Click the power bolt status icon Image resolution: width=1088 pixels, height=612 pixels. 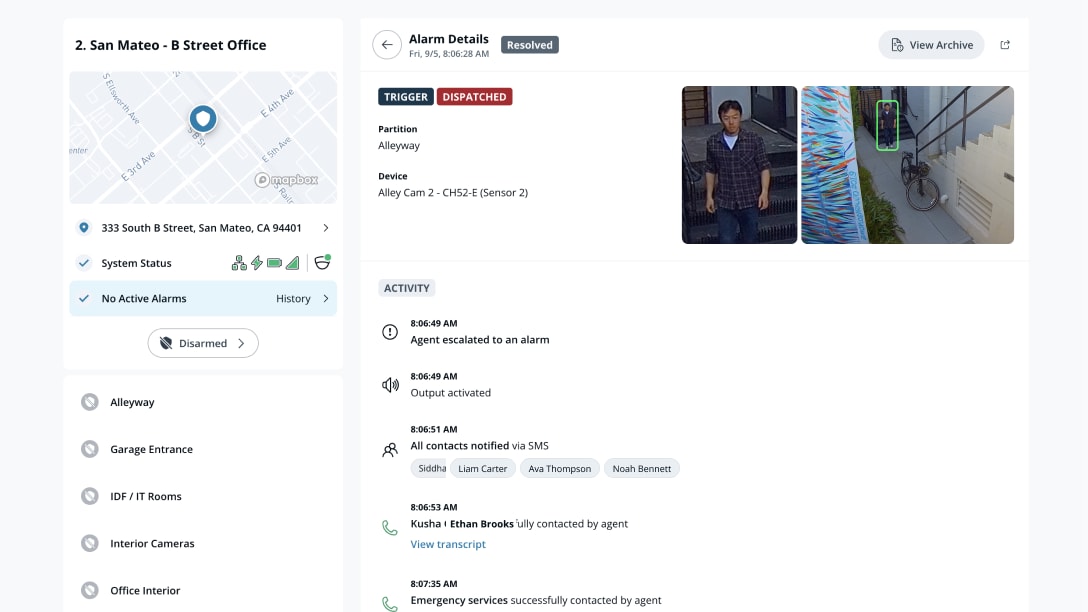[257, 263]
